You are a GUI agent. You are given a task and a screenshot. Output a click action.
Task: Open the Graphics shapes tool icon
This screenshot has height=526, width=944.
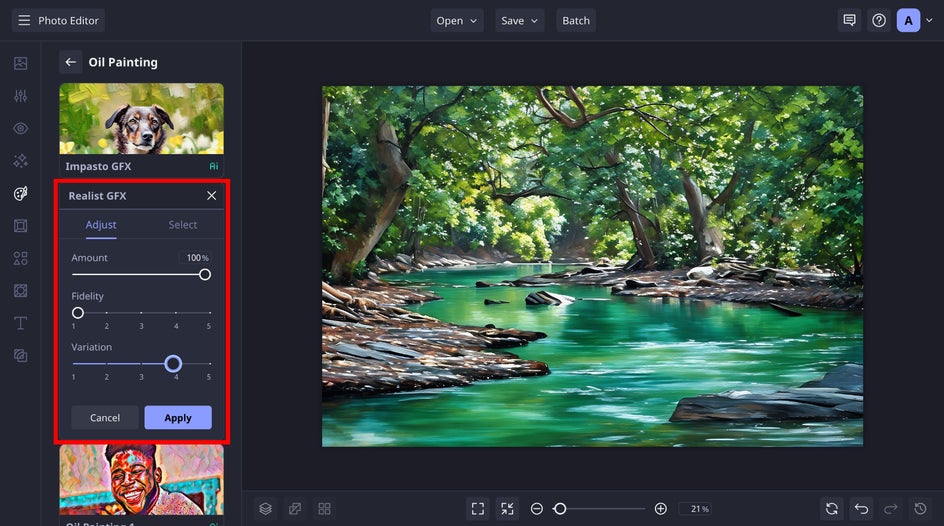tap(20, 258)
